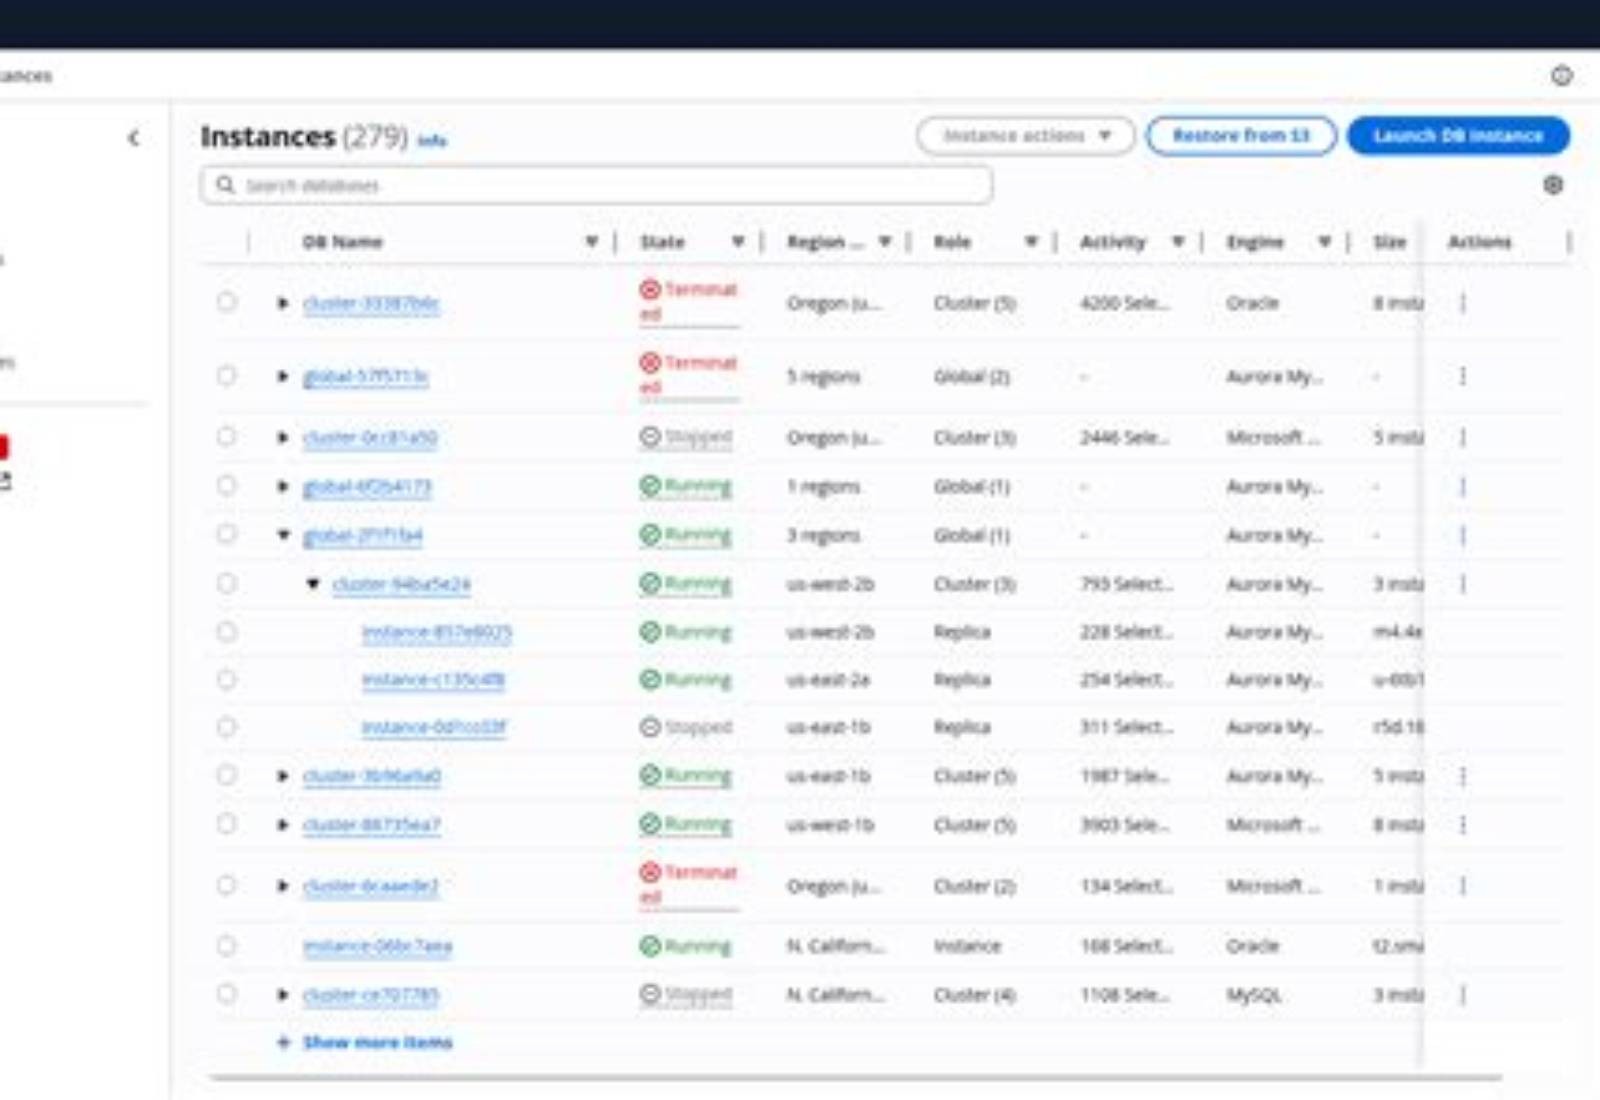Open the Role column filter arrow
This screenshot has width=1600, height=1100.
click(x=1031, y=241)
